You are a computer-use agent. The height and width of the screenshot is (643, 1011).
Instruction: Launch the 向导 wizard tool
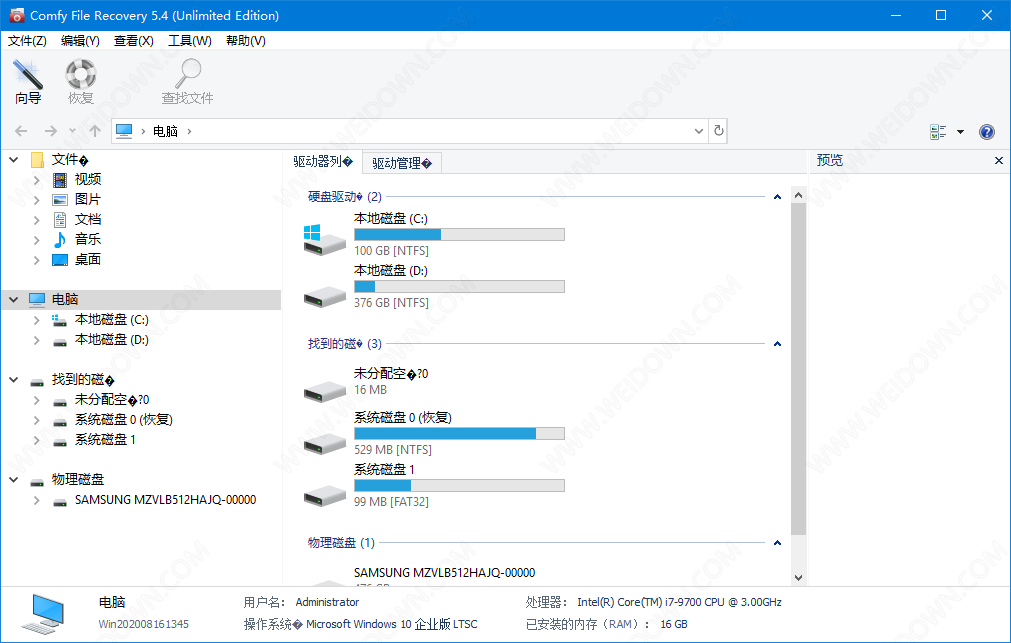tap(28, 81)
